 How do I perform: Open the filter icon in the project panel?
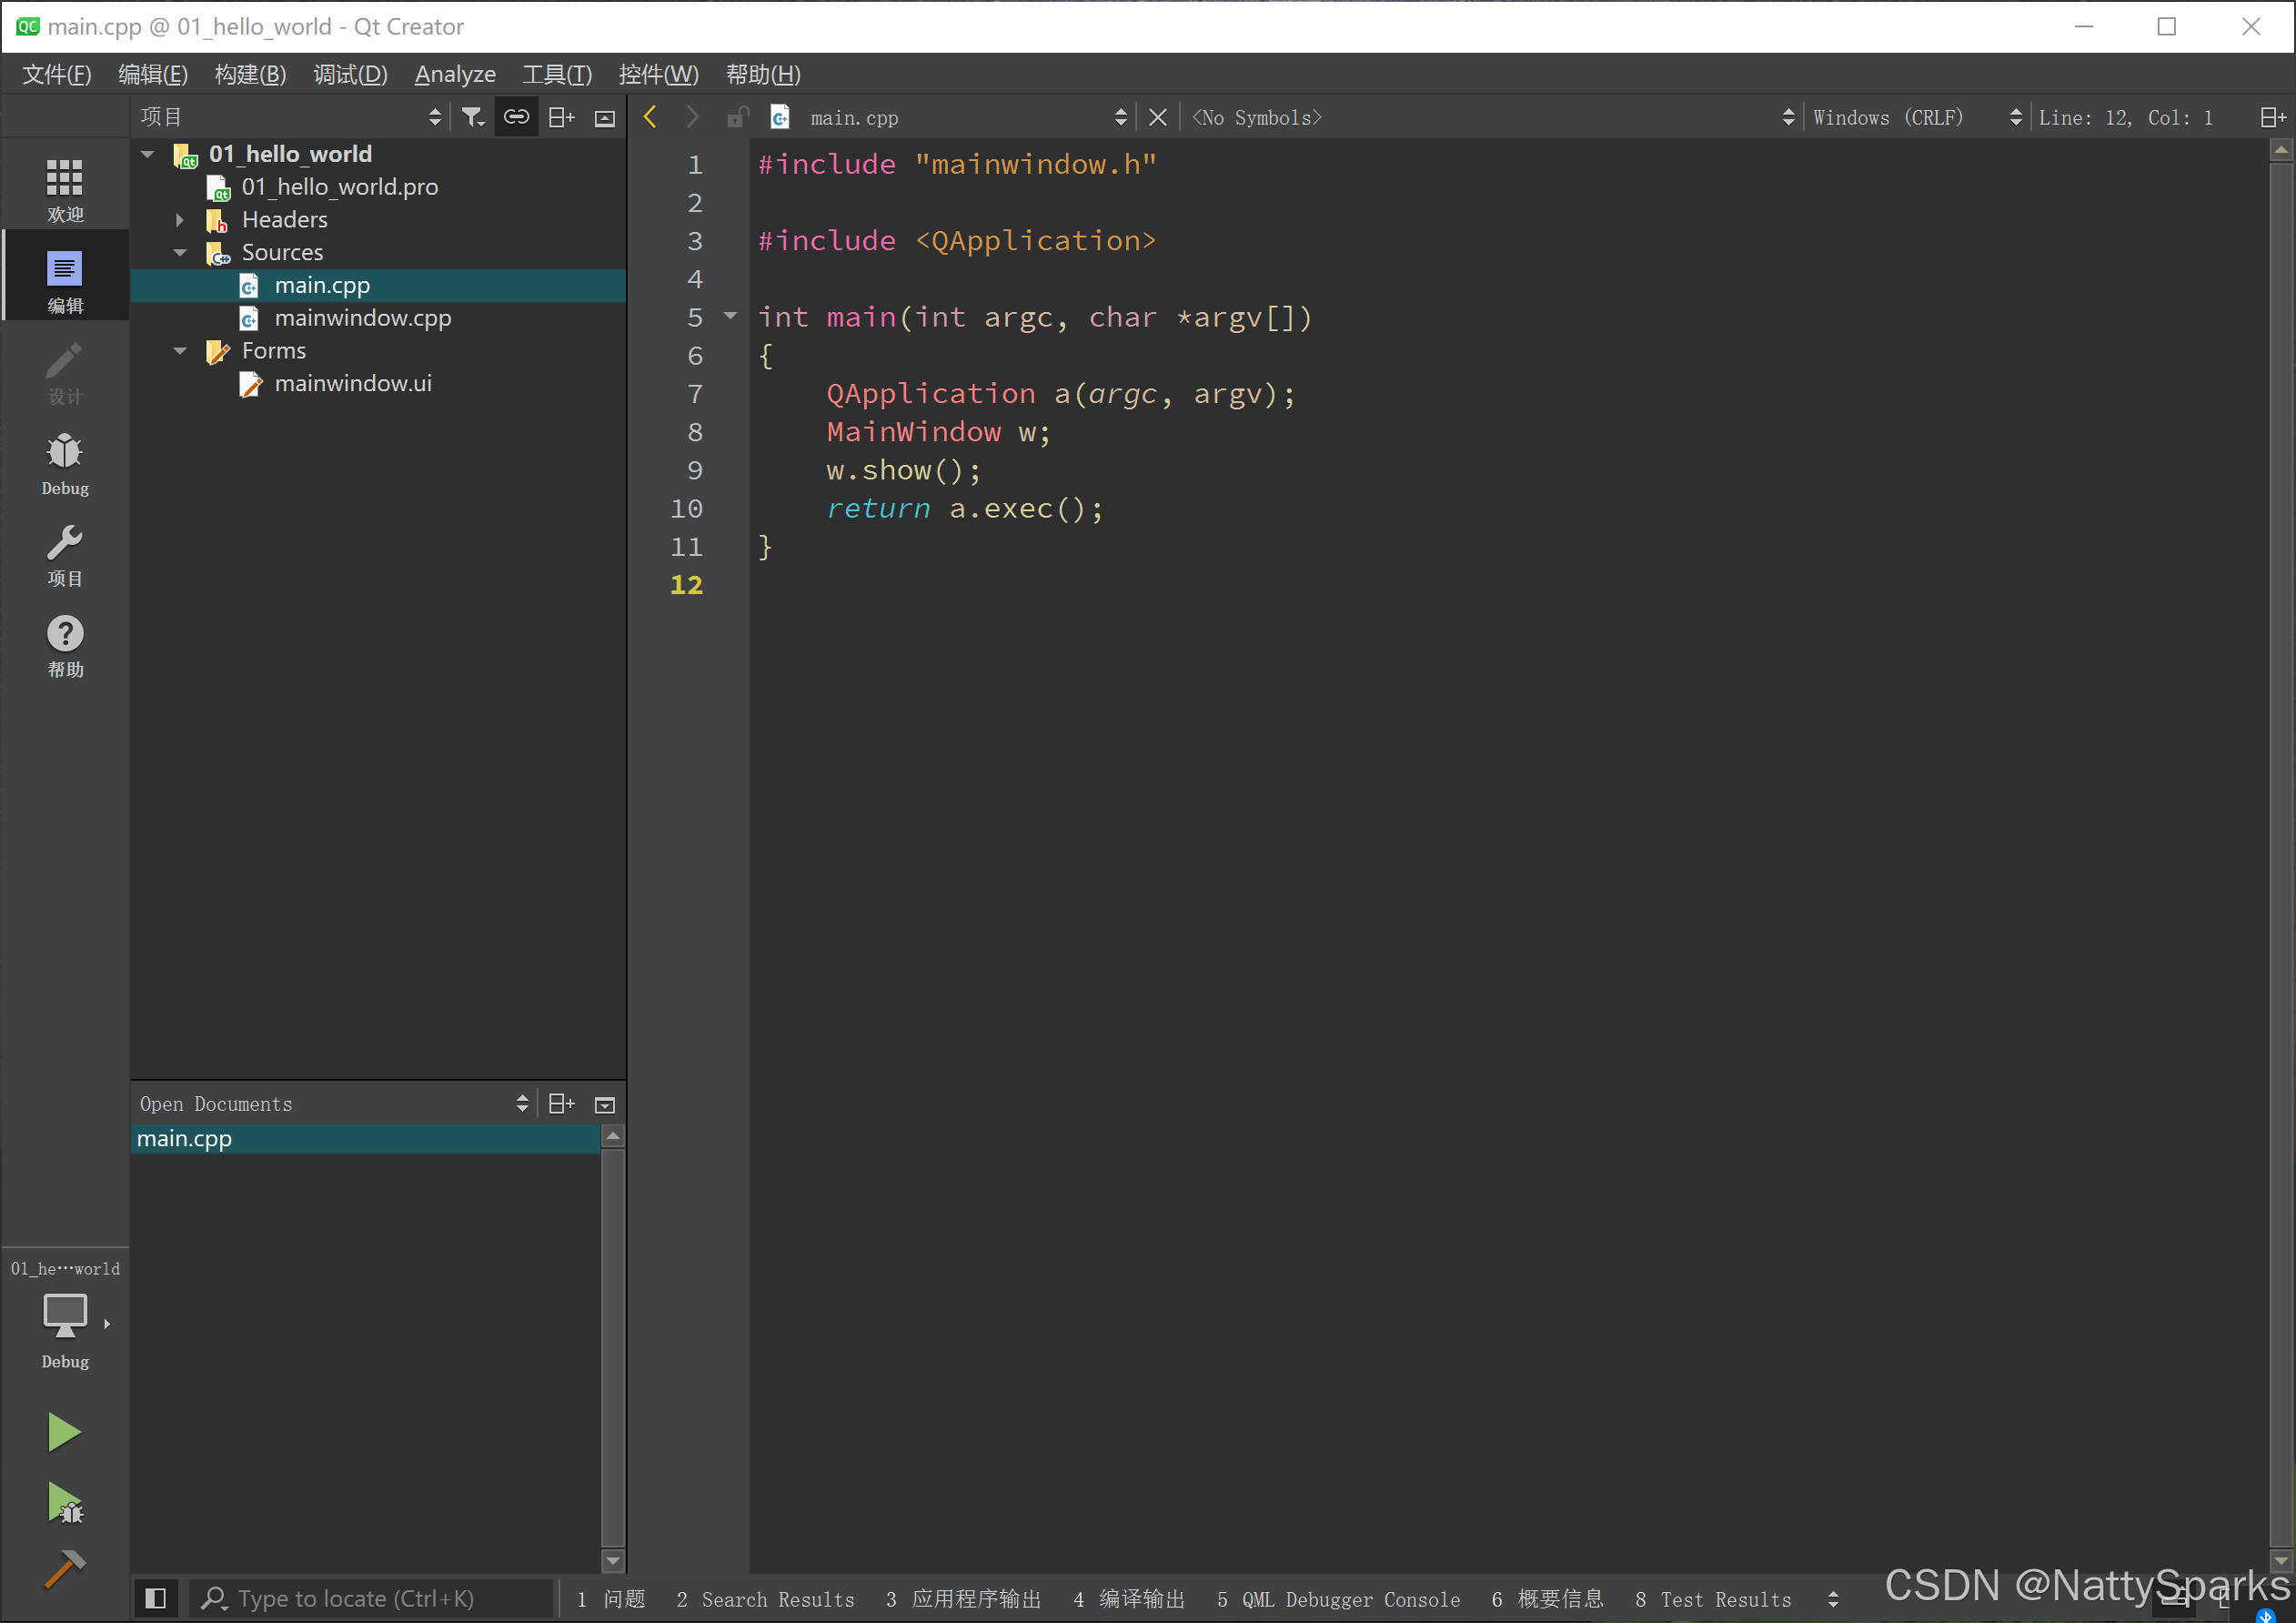coord(472,116)
